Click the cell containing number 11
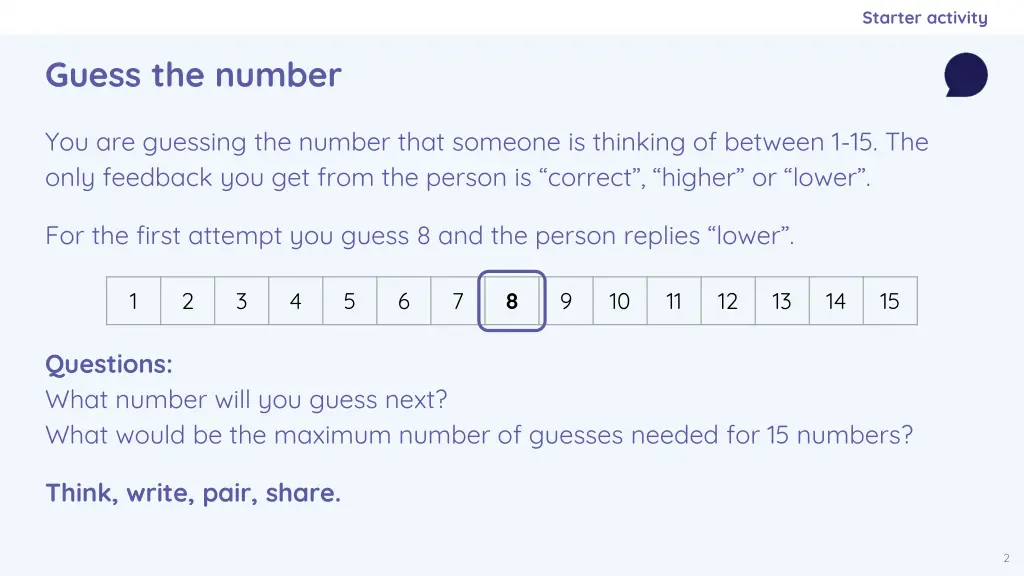Image resolution: width=1024 pixels, height=576 pixels. pyautogui.click(x=674, y=301)
